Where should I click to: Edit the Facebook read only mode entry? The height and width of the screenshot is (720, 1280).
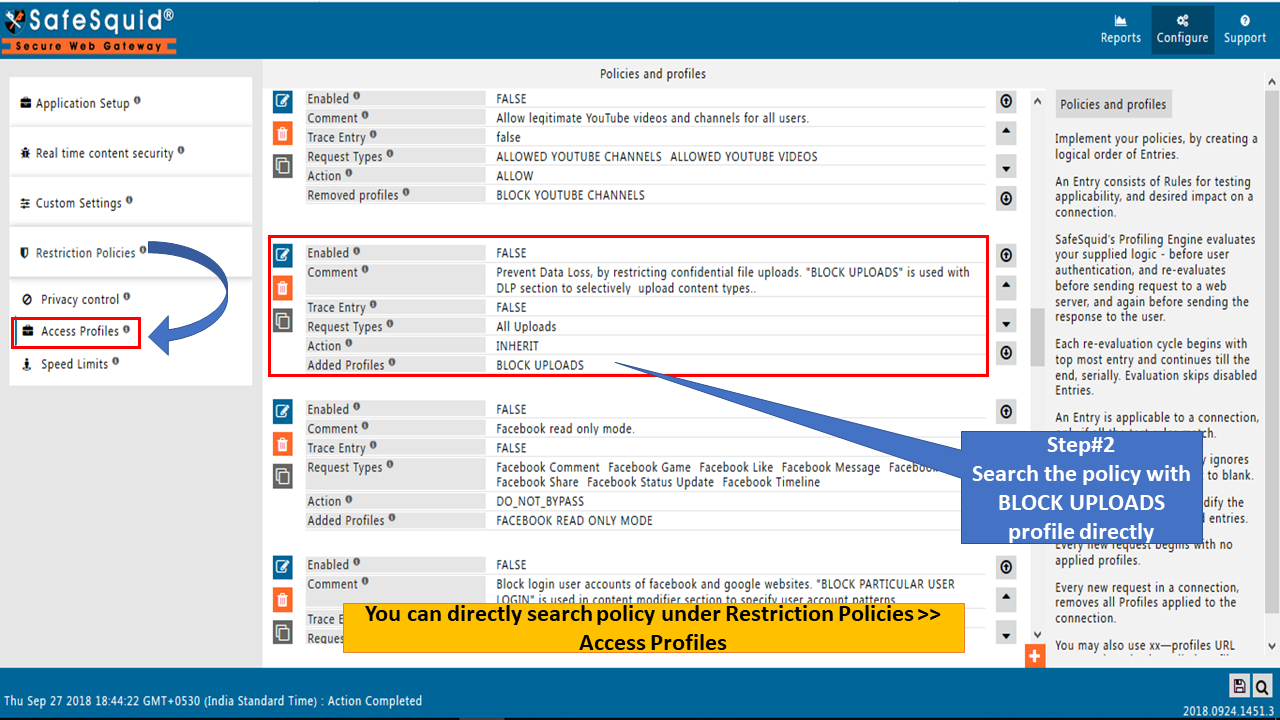point(283,411)
